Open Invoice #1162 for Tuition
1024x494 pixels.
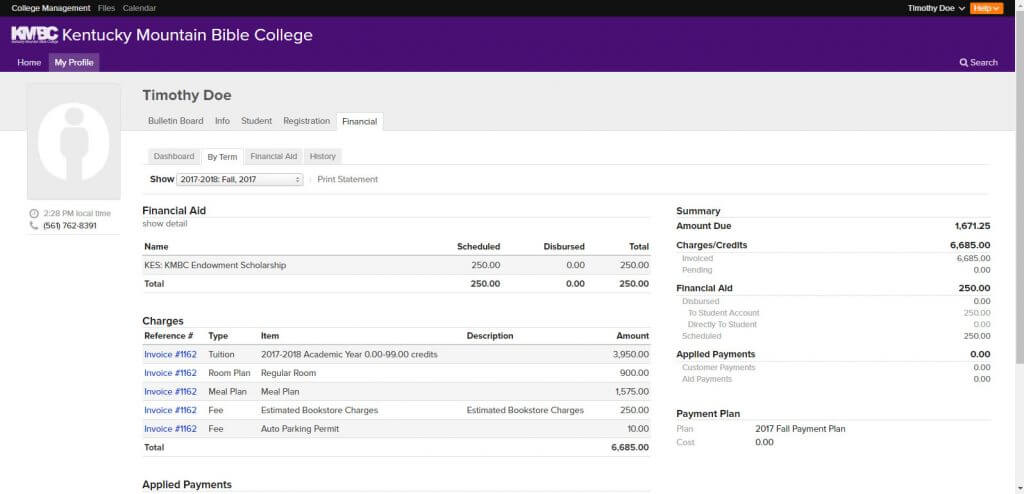tap(170, 354)
